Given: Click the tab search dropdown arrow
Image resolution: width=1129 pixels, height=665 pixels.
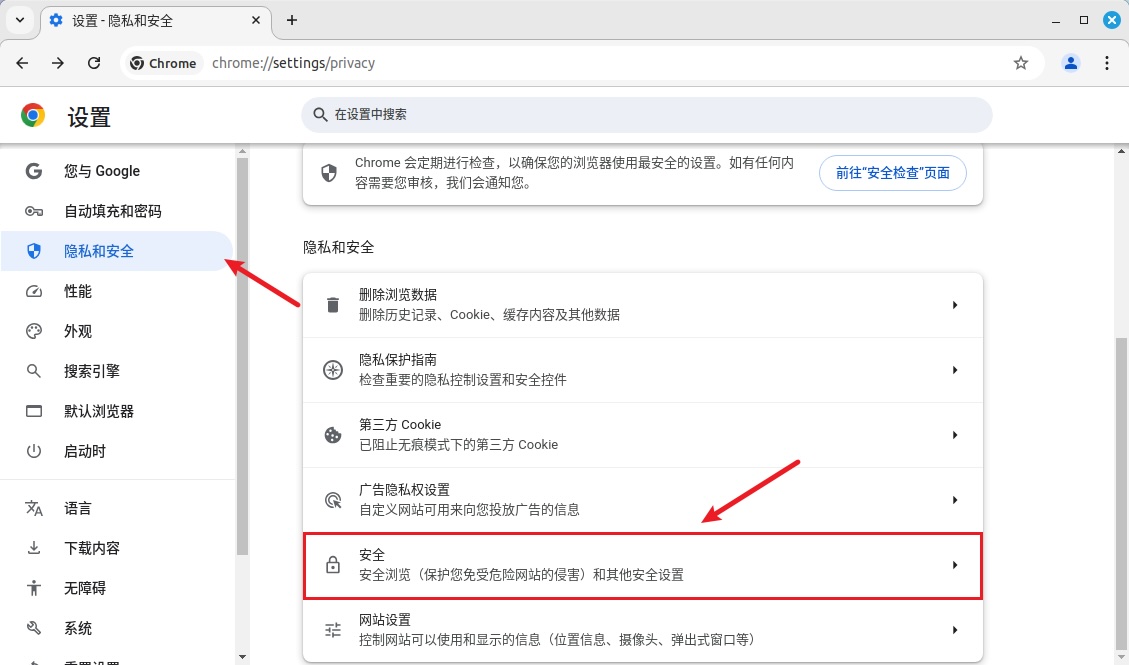Looking at the screenshot, I should 20,20.
